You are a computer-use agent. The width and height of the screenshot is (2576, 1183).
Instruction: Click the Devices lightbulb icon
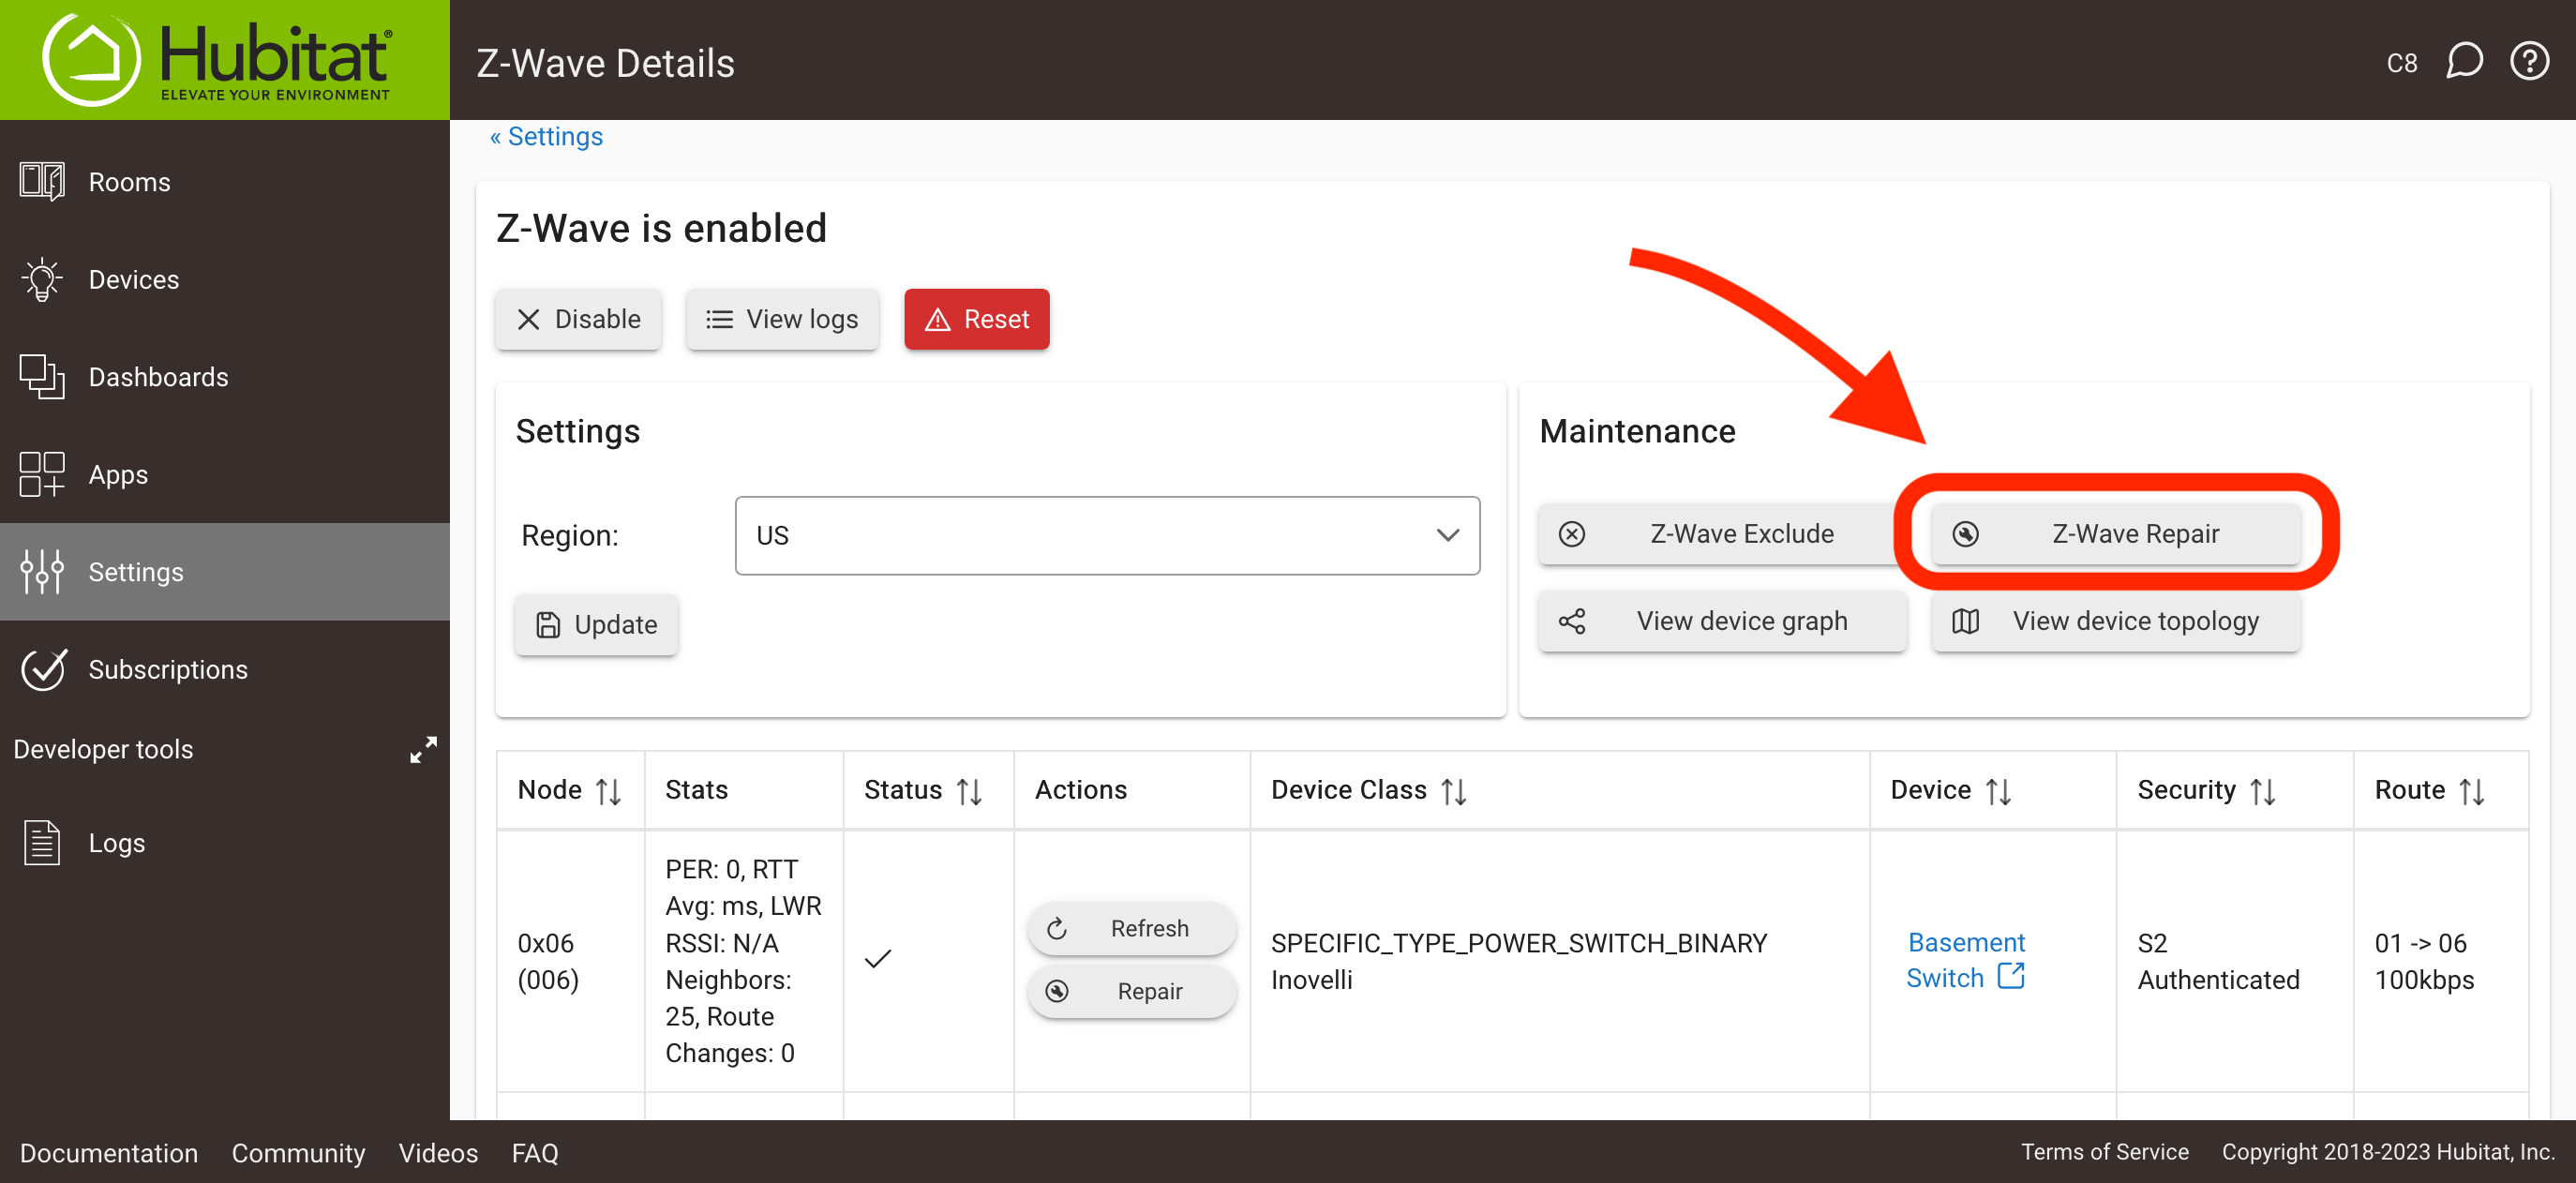[42, 279]
